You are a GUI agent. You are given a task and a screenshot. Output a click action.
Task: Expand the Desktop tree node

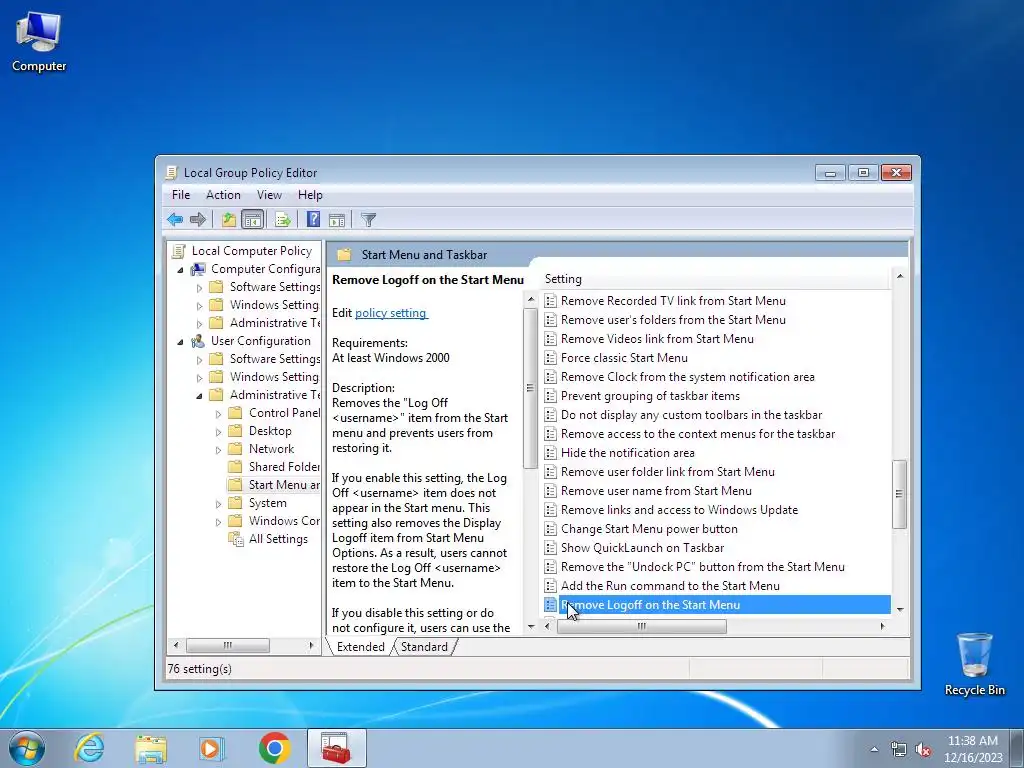click(x=218, y=432)
